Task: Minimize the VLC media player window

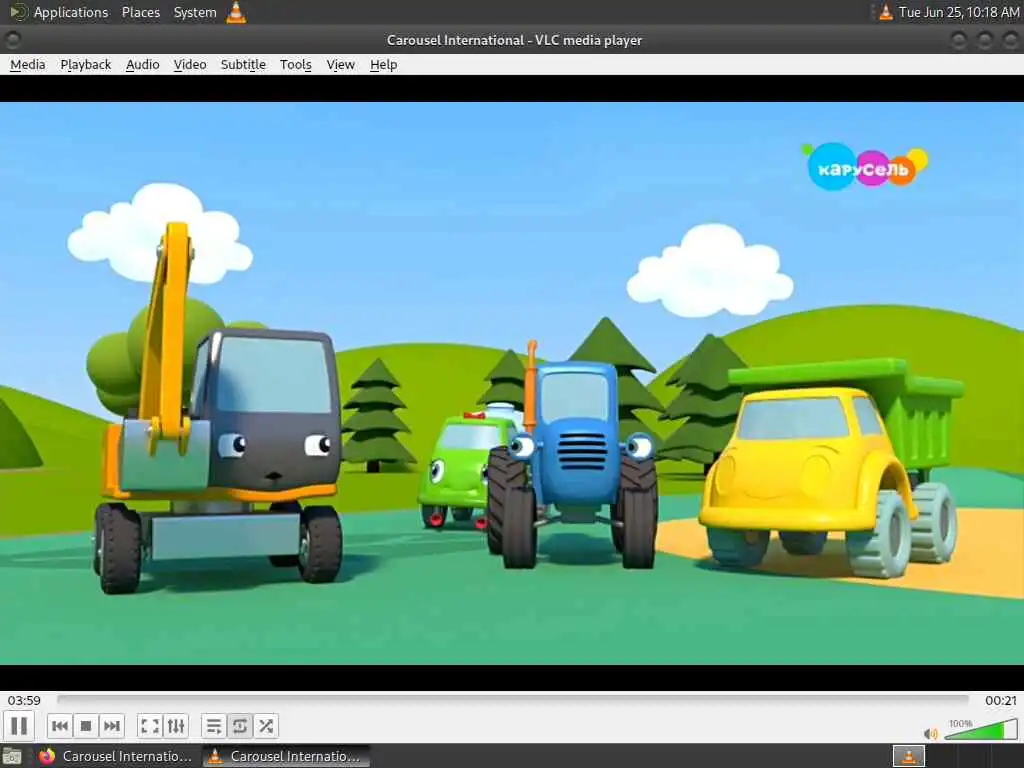Action: (958, 40)
